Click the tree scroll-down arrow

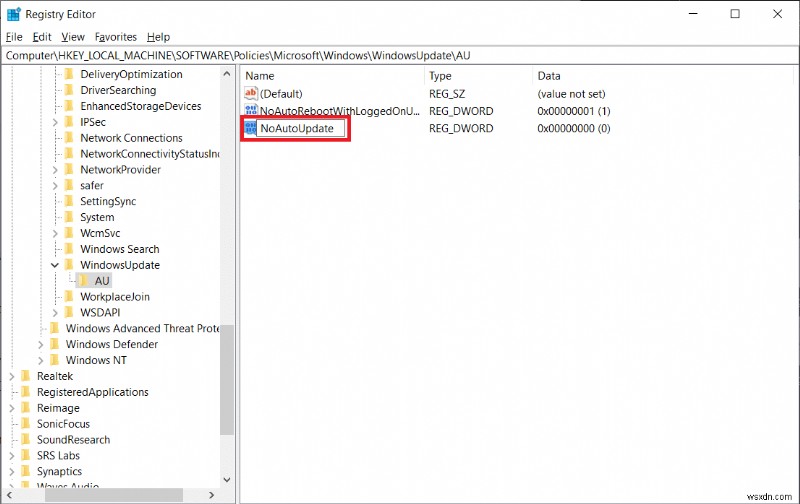(x=227, y=480)
